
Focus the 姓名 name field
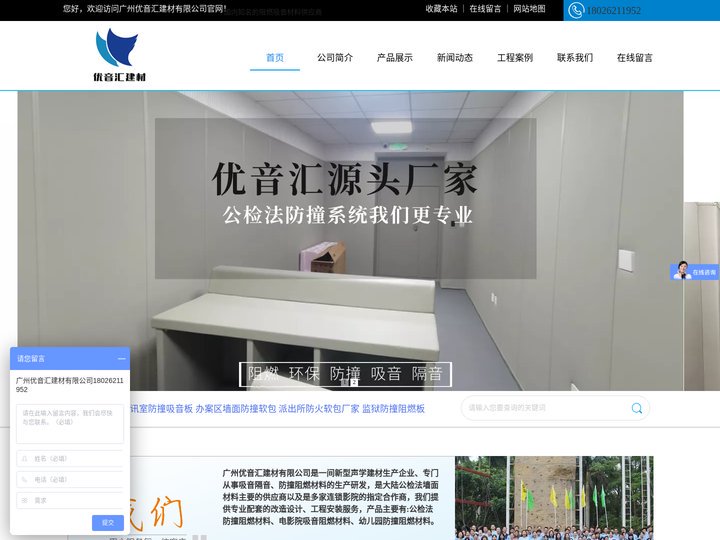[70, 458]
